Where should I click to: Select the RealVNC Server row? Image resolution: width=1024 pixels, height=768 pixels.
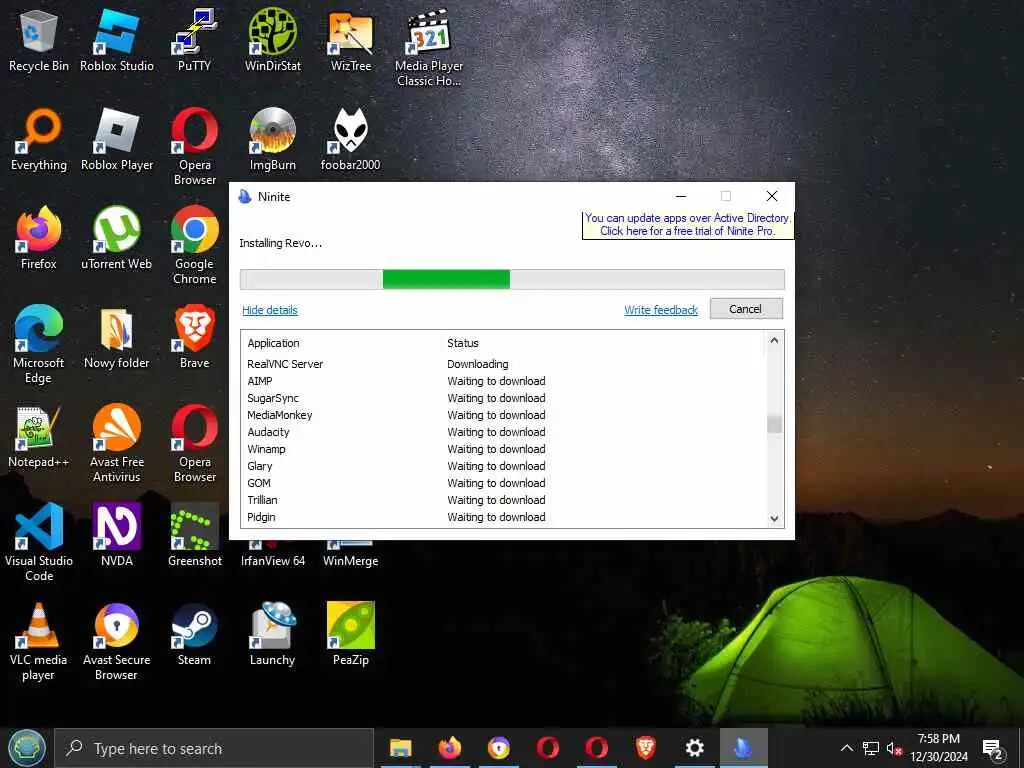point(504,364)
